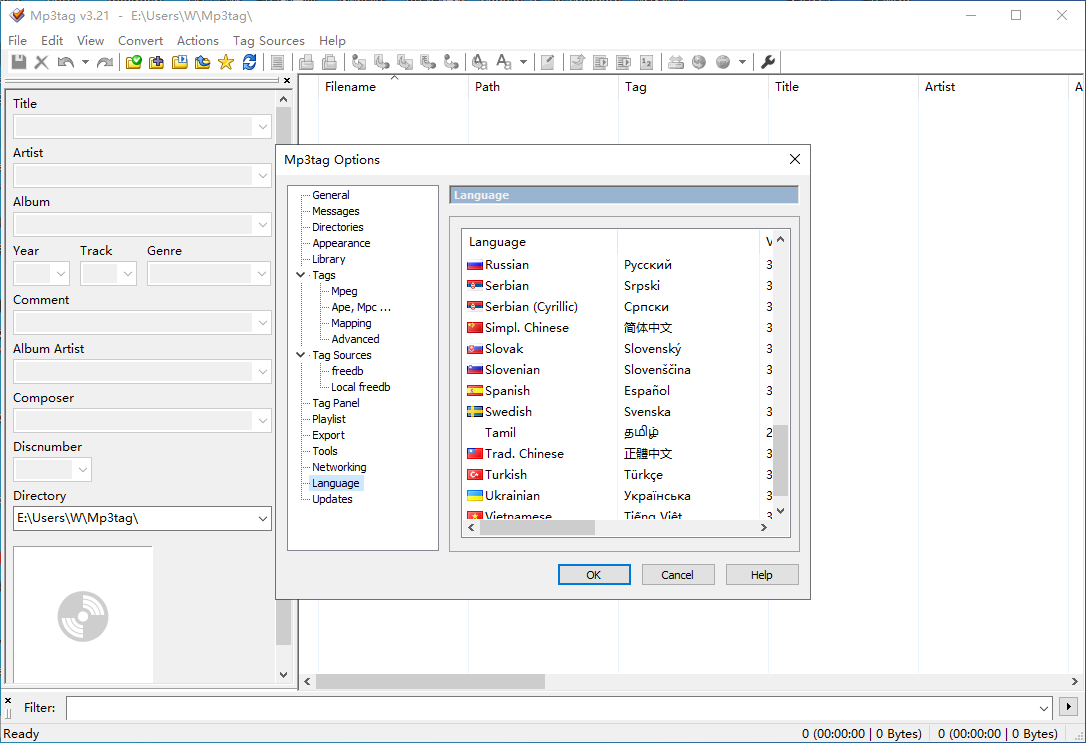
Task: Click OK in Mp3tag Options dialog
Action: [594, 575]
